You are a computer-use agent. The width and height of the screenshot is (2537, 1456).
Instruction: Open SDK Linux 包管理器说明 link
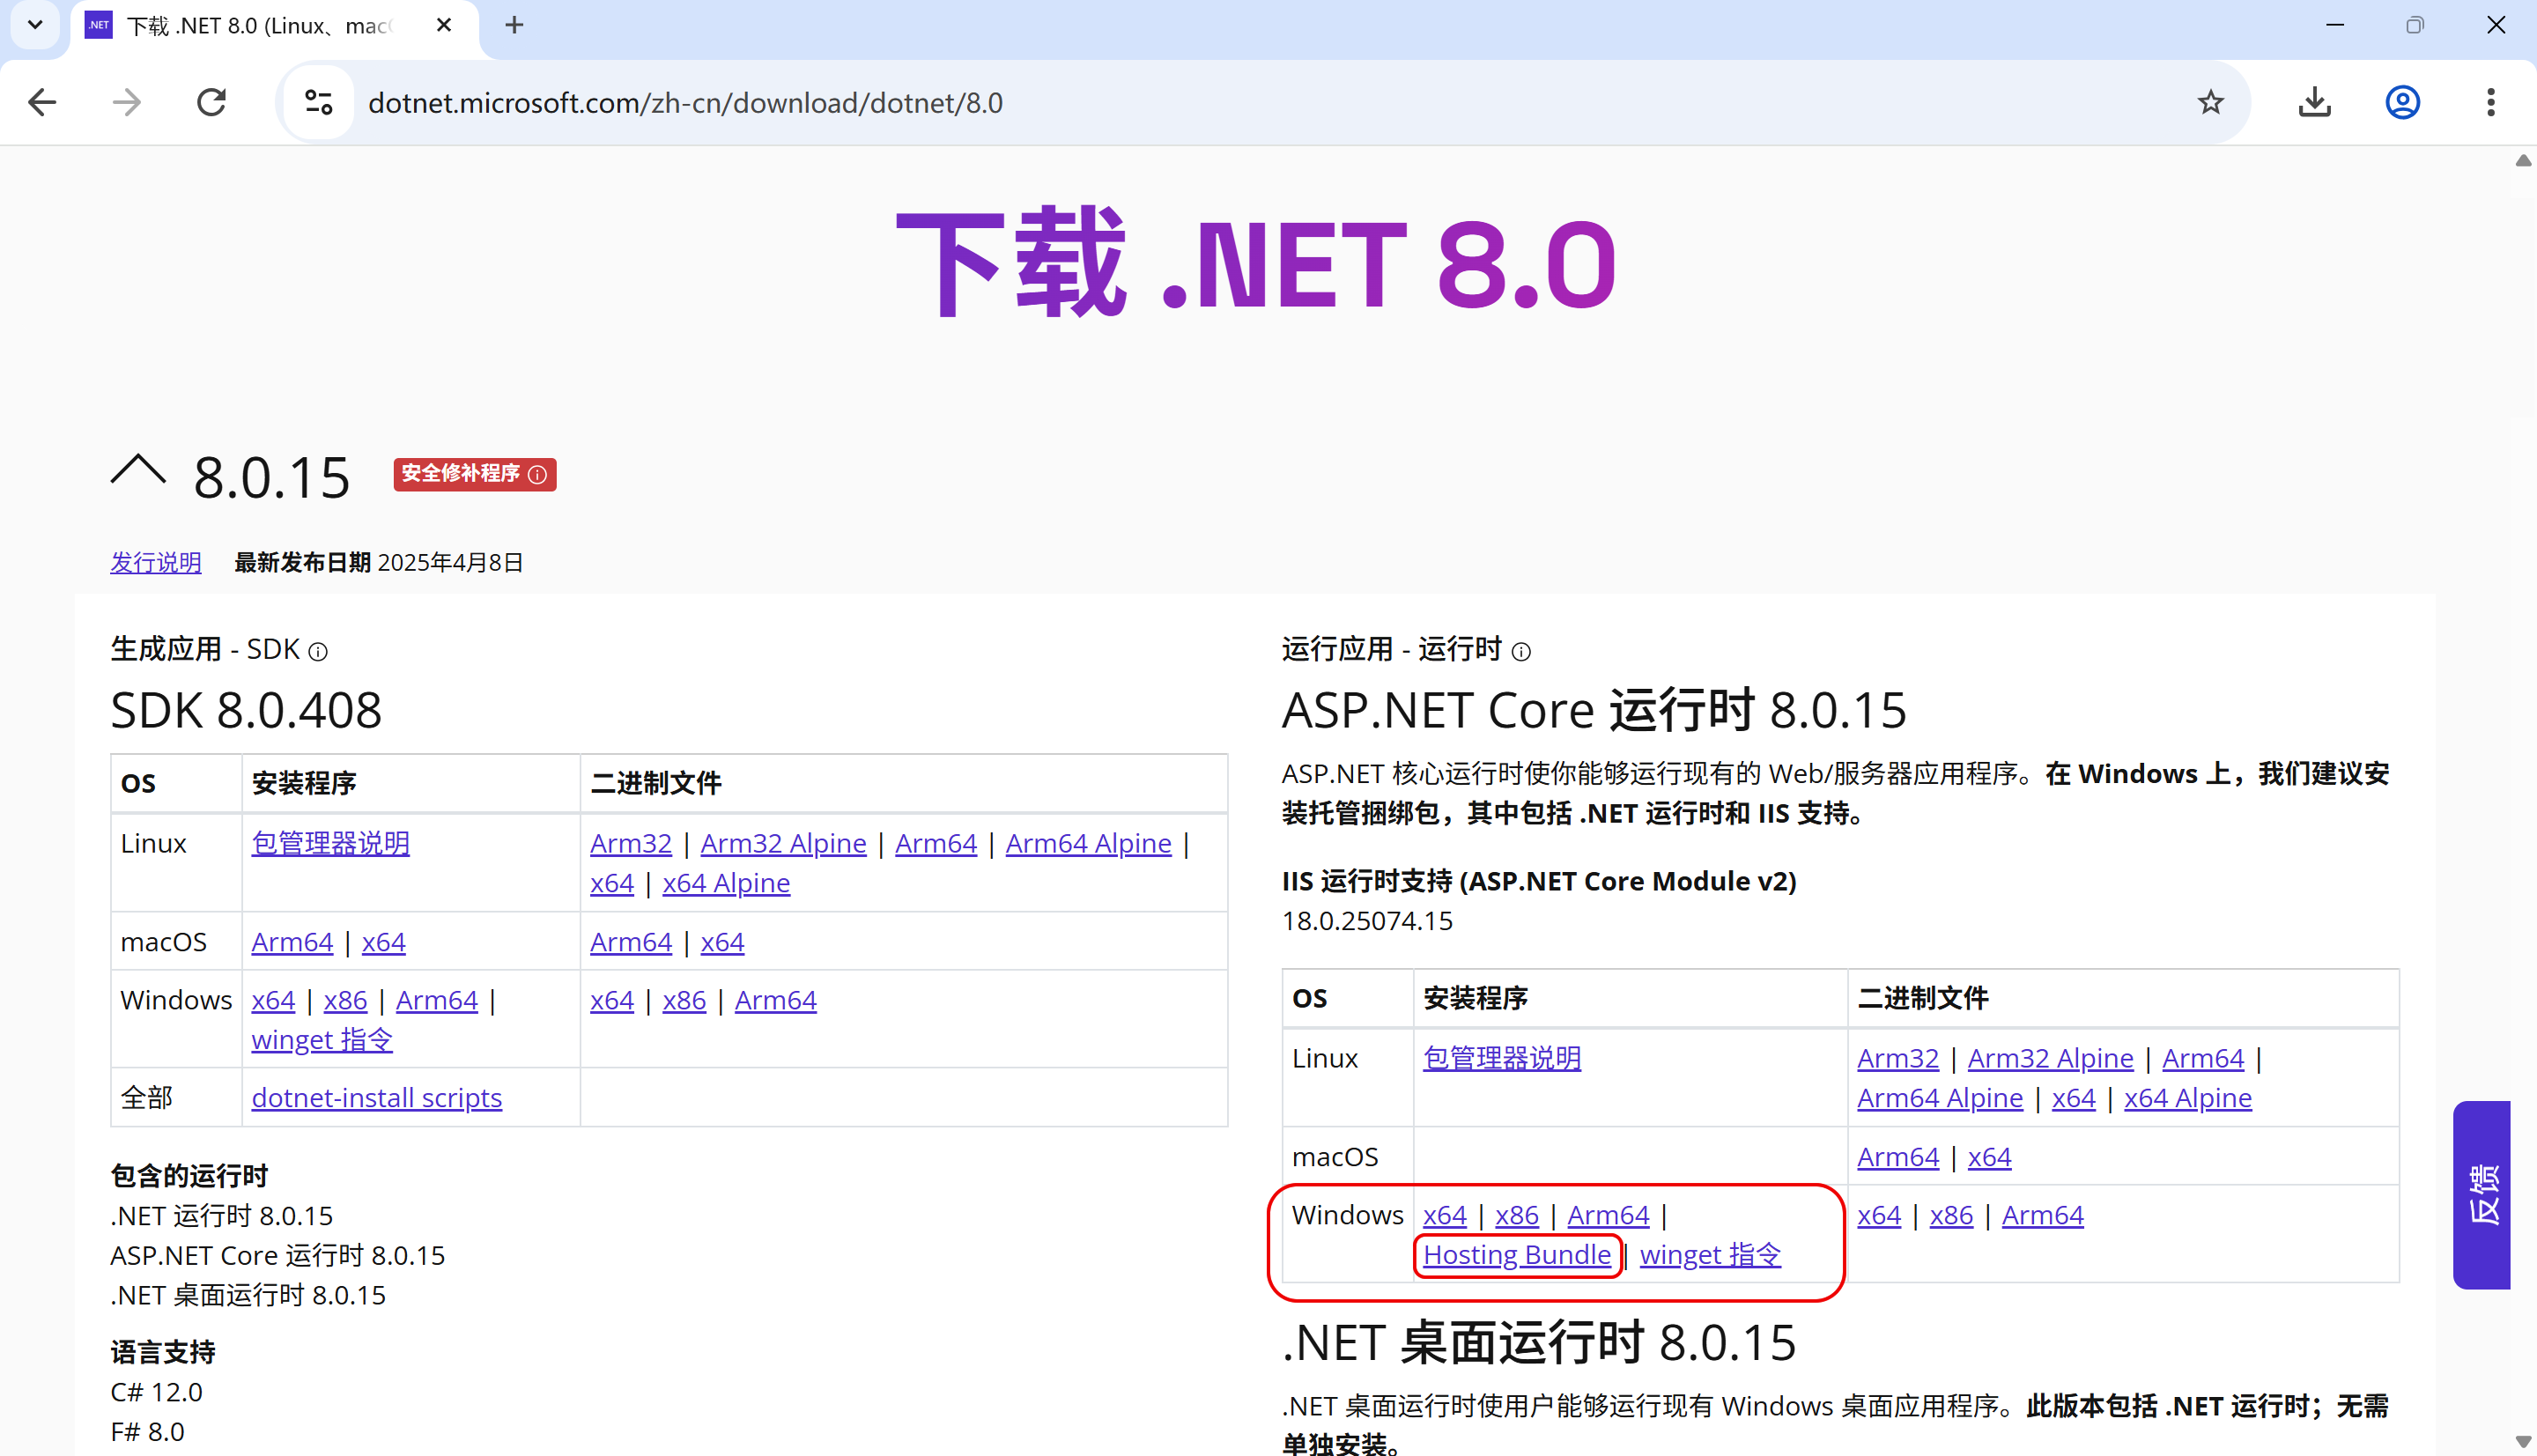pyautogui.click(x=330, y=843)
